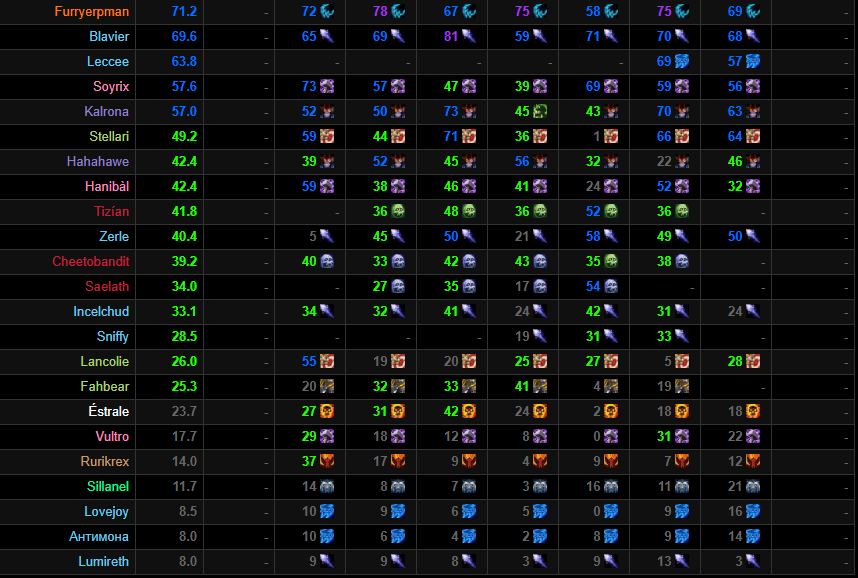Click the spec icon beside 5 in Zerle's row
Viewport: 858px width, 578px height.
click(327, 236)
